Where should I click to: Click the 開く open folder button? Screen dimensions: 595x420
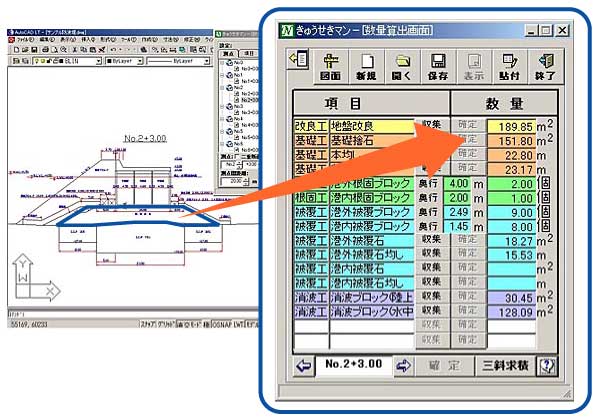[x=402, y=67]
